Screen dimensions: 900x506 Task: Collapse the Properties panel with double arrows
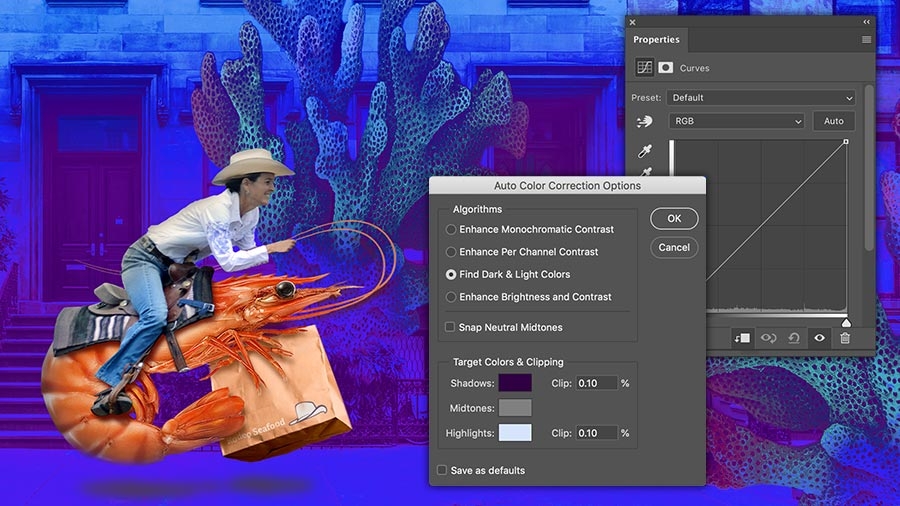(866, 22)
